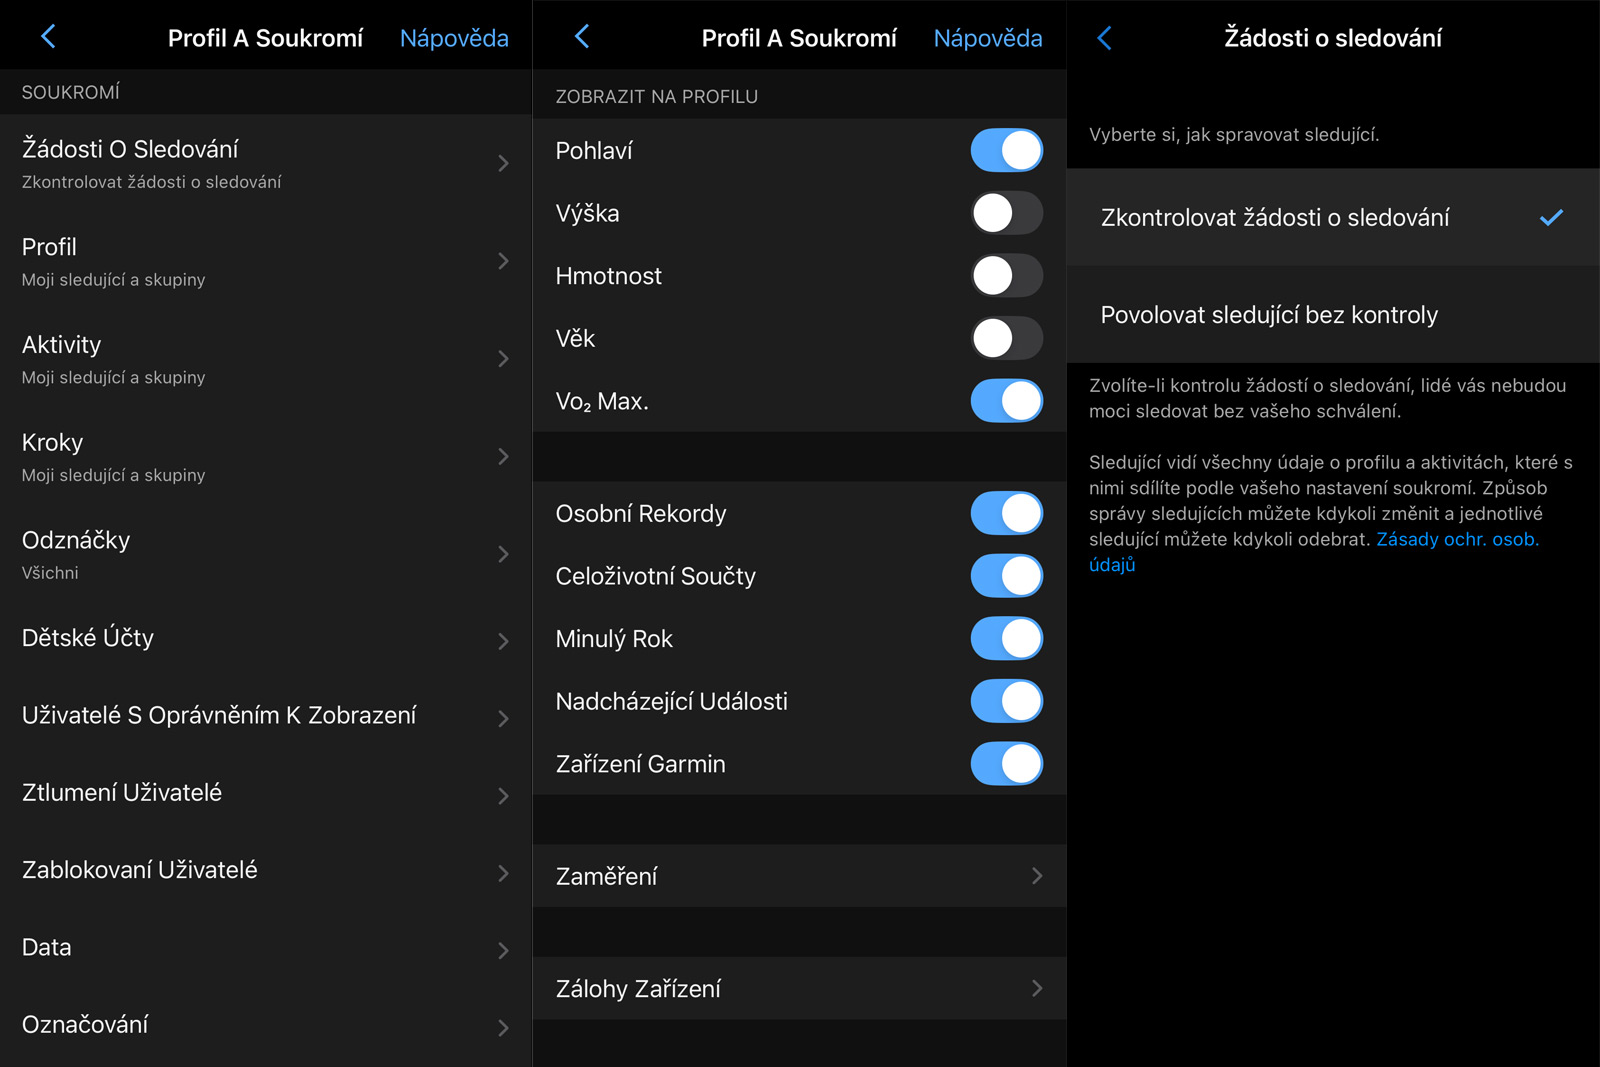The height and width of the screenshot is (1067, 1600).
Task: Go back from the left Profil A Soukromí screen
Action: pyautogui.click(x=48, y=37)
